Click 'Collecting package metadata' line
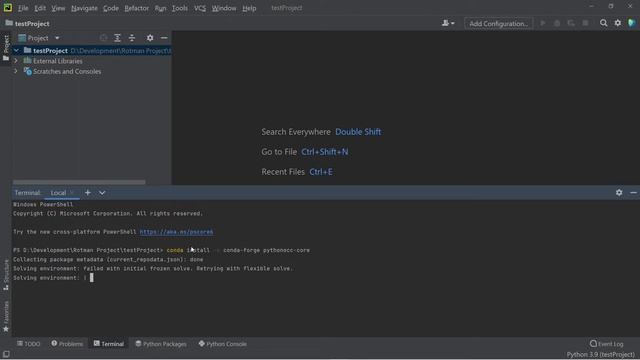The height and width of the screenshot is (360, 640). (108, 260)
